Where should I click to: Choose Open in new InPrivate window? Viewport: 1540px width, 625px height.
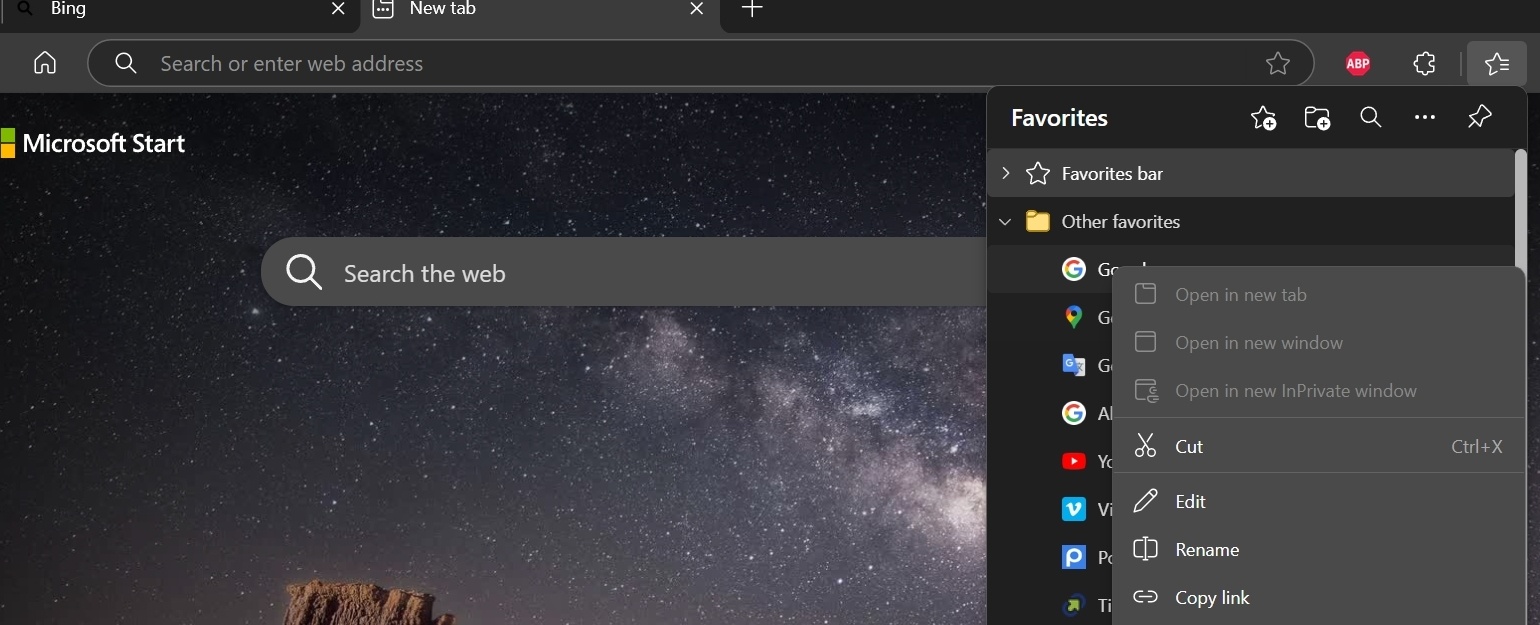tap(1318, 391)
